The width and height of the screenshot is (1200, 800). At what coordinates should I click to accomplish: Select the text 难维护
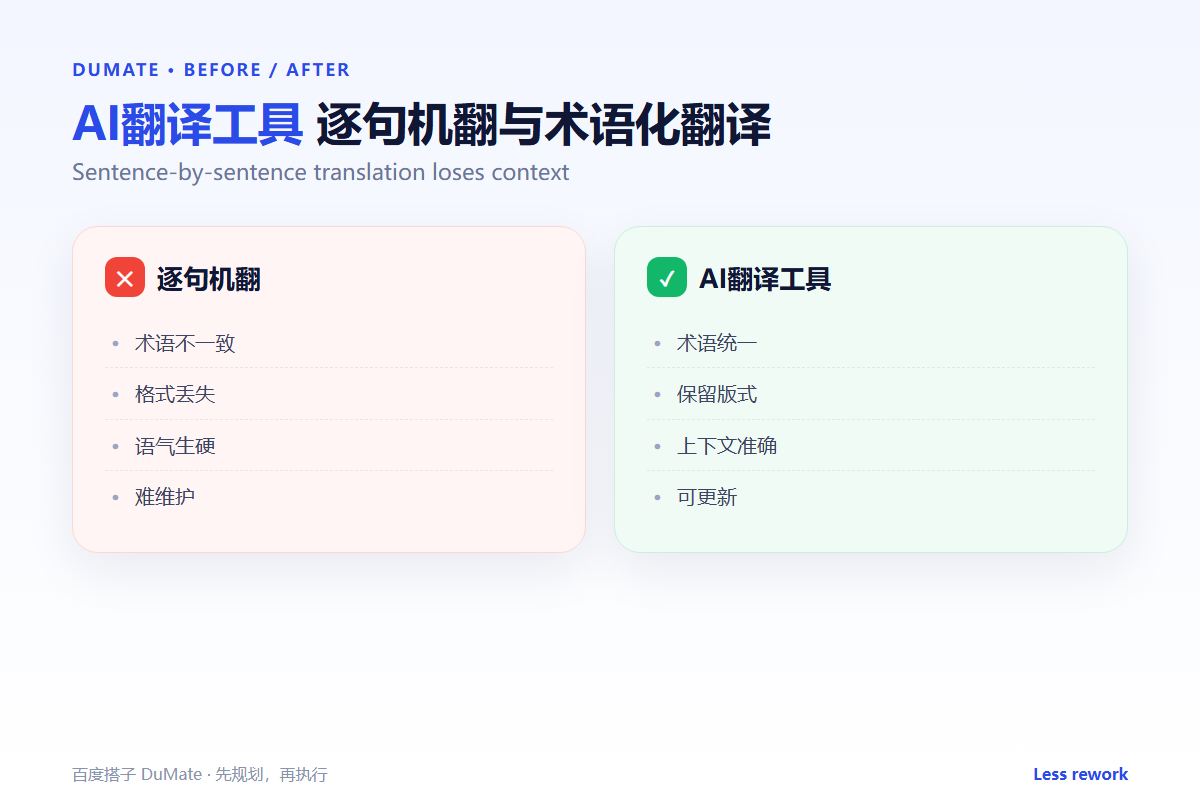(165, 497)
